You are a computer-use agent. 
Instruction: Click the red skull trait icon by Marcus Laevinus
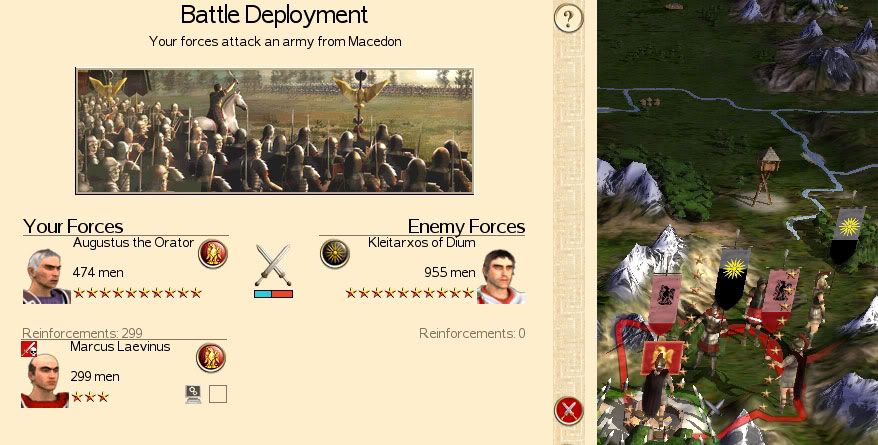pyautogui.click(x=29, y=349)
